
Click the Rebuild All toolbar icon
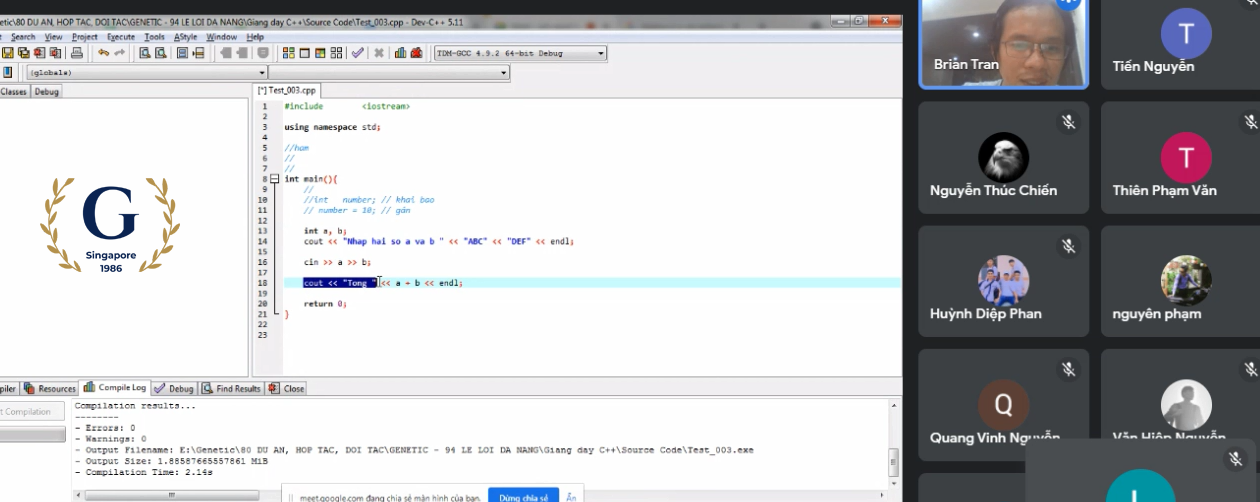pos(337,53)
